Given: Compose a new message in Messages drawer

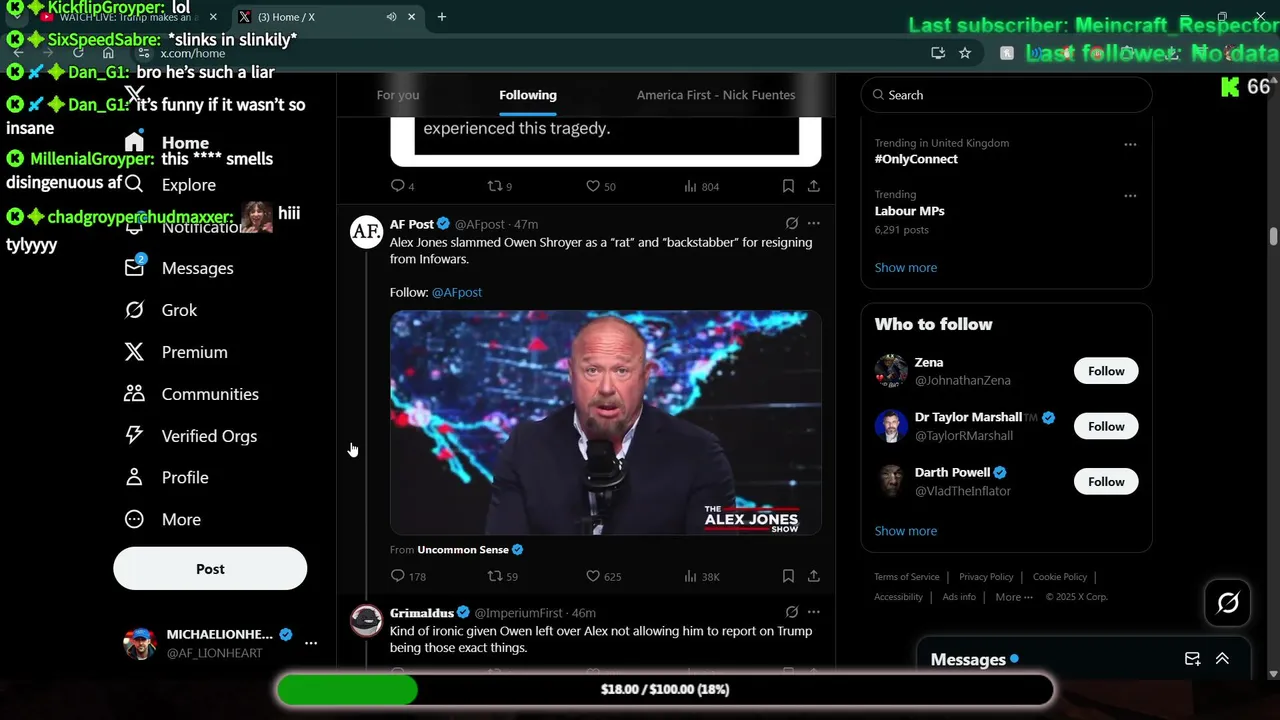Looking at the screenshot, I should coord(1192,659).
